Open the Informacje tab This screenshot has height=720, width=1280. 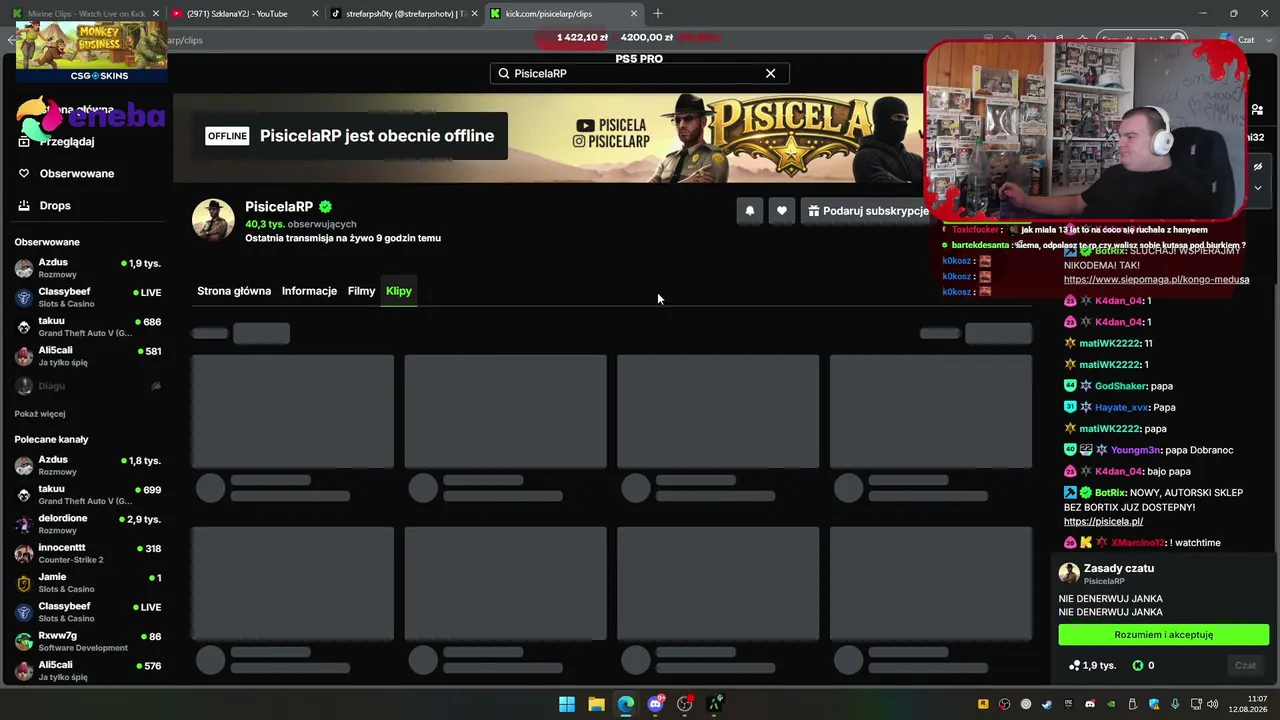click(309, 291)
